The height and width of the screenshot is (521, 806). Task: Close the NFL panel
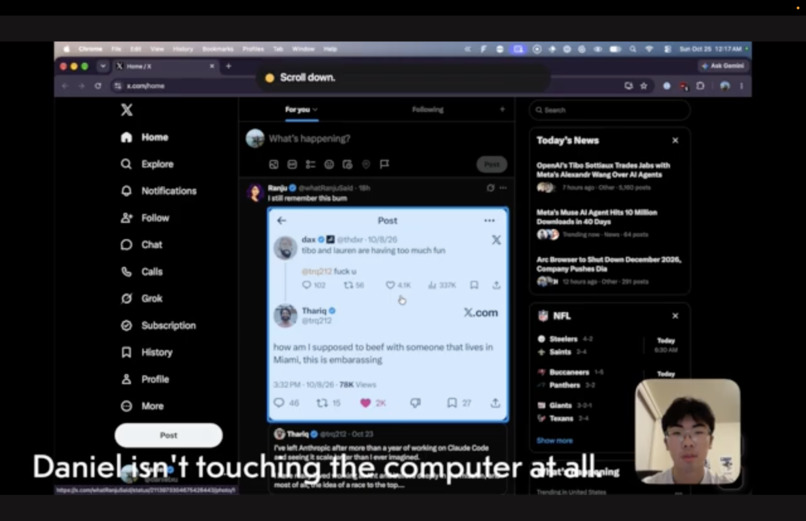click(x=675, y=316)
